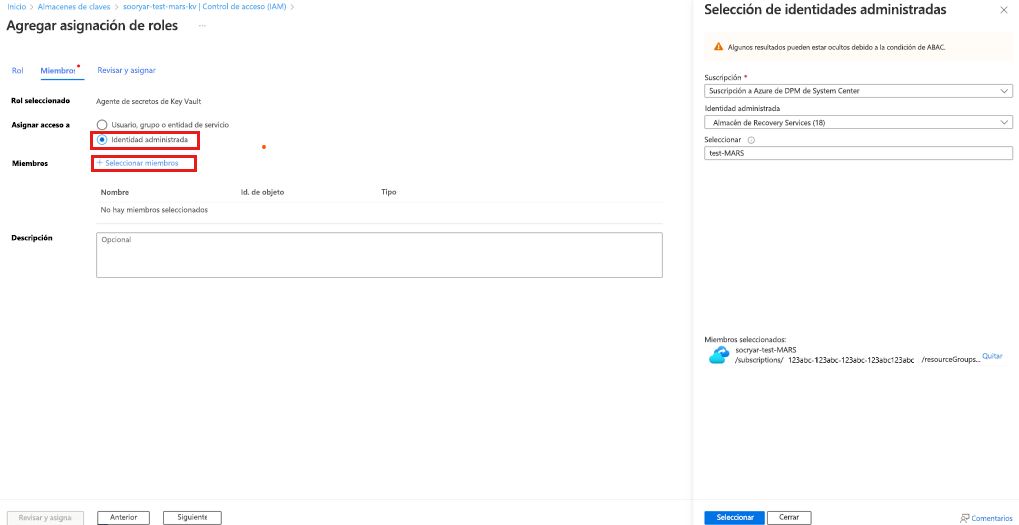Select Usuario, grupo o entidad de servicio option
This screenshot has width=1019, height=525.
(x=101, y=124)
